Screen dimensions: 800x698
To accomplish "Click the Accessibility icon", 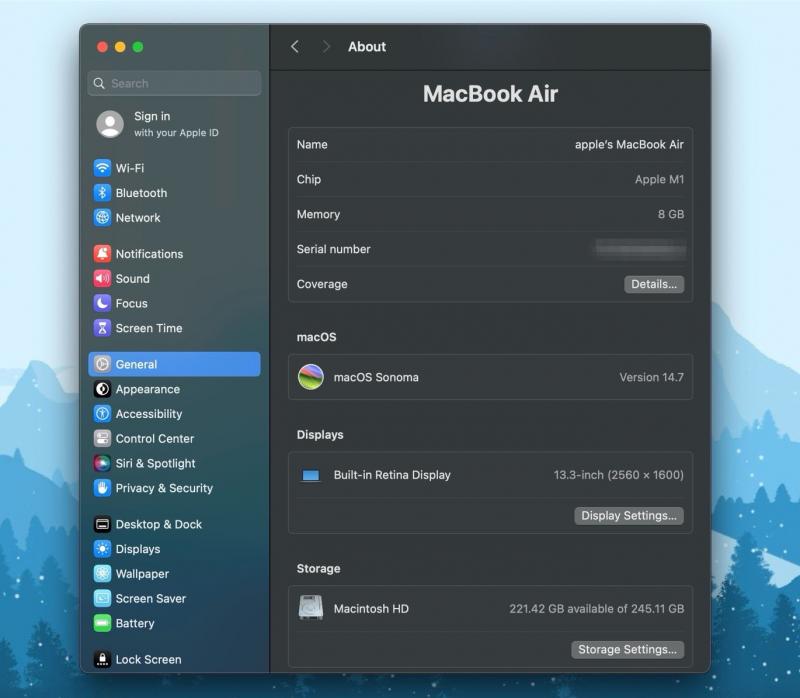I will [x=103, y=414].
